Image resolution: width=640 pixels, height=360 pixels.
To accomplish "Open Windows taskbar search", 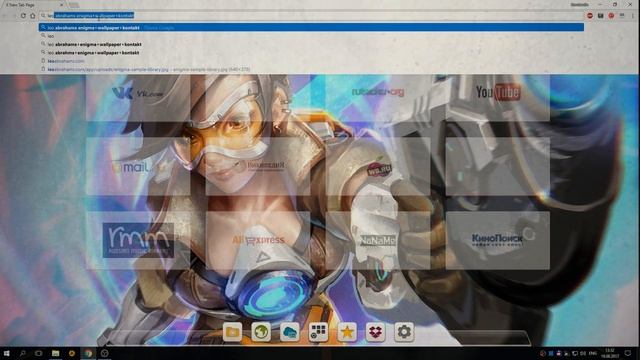I will 23,353.
